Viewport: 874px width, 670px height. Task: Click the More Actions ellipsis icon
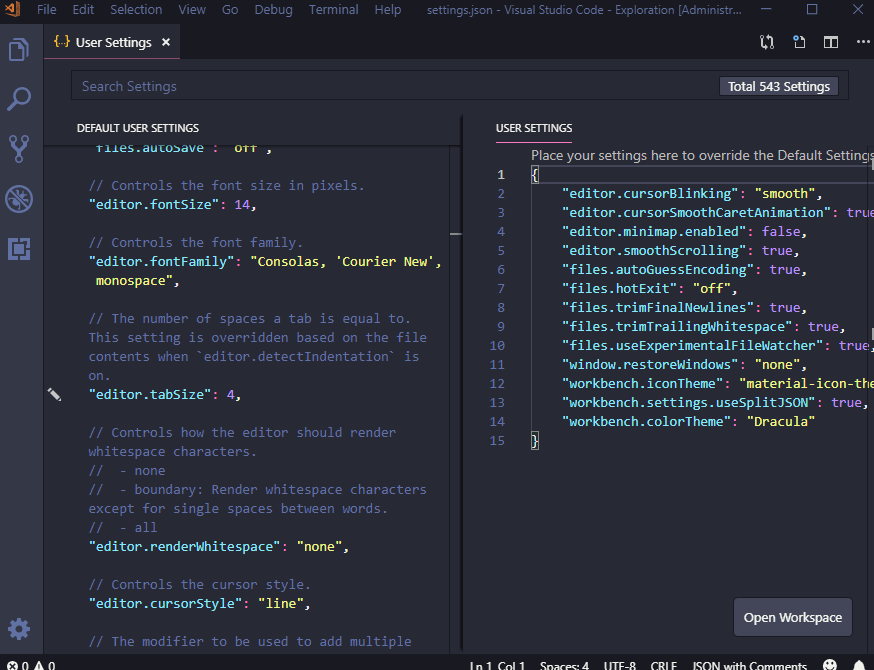[x=861, y=42]
